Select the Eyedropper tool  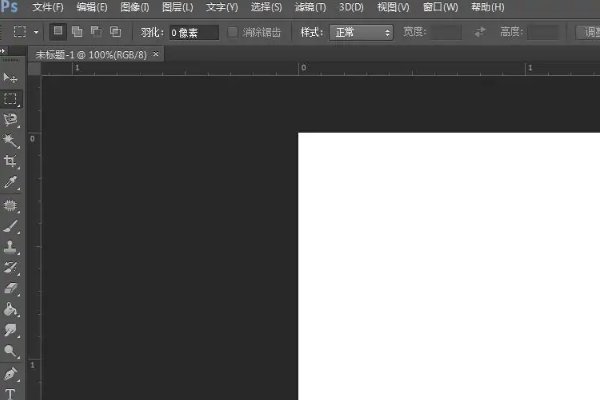tap(11, 183)
